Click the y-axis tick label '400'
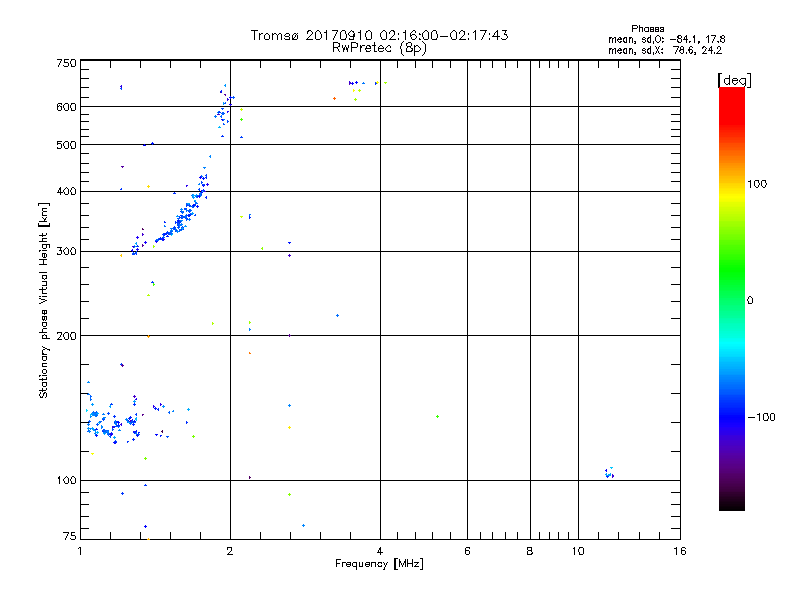The width and height of the screenshot is (800, 600). [x=66, y=191]
